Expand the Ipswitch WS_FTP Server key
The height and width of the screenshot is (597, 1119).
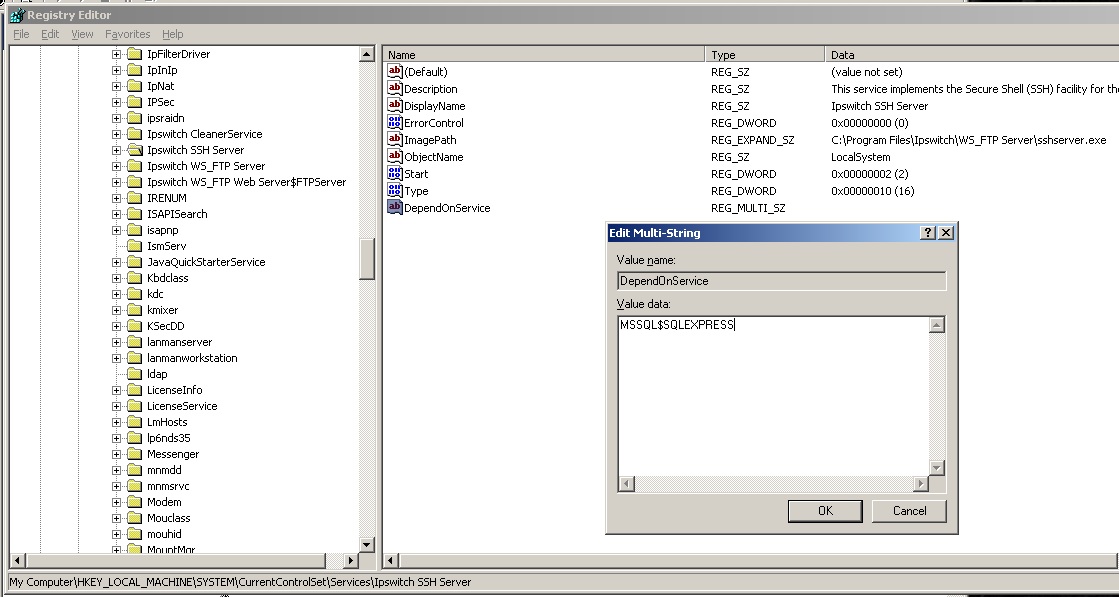116,166
